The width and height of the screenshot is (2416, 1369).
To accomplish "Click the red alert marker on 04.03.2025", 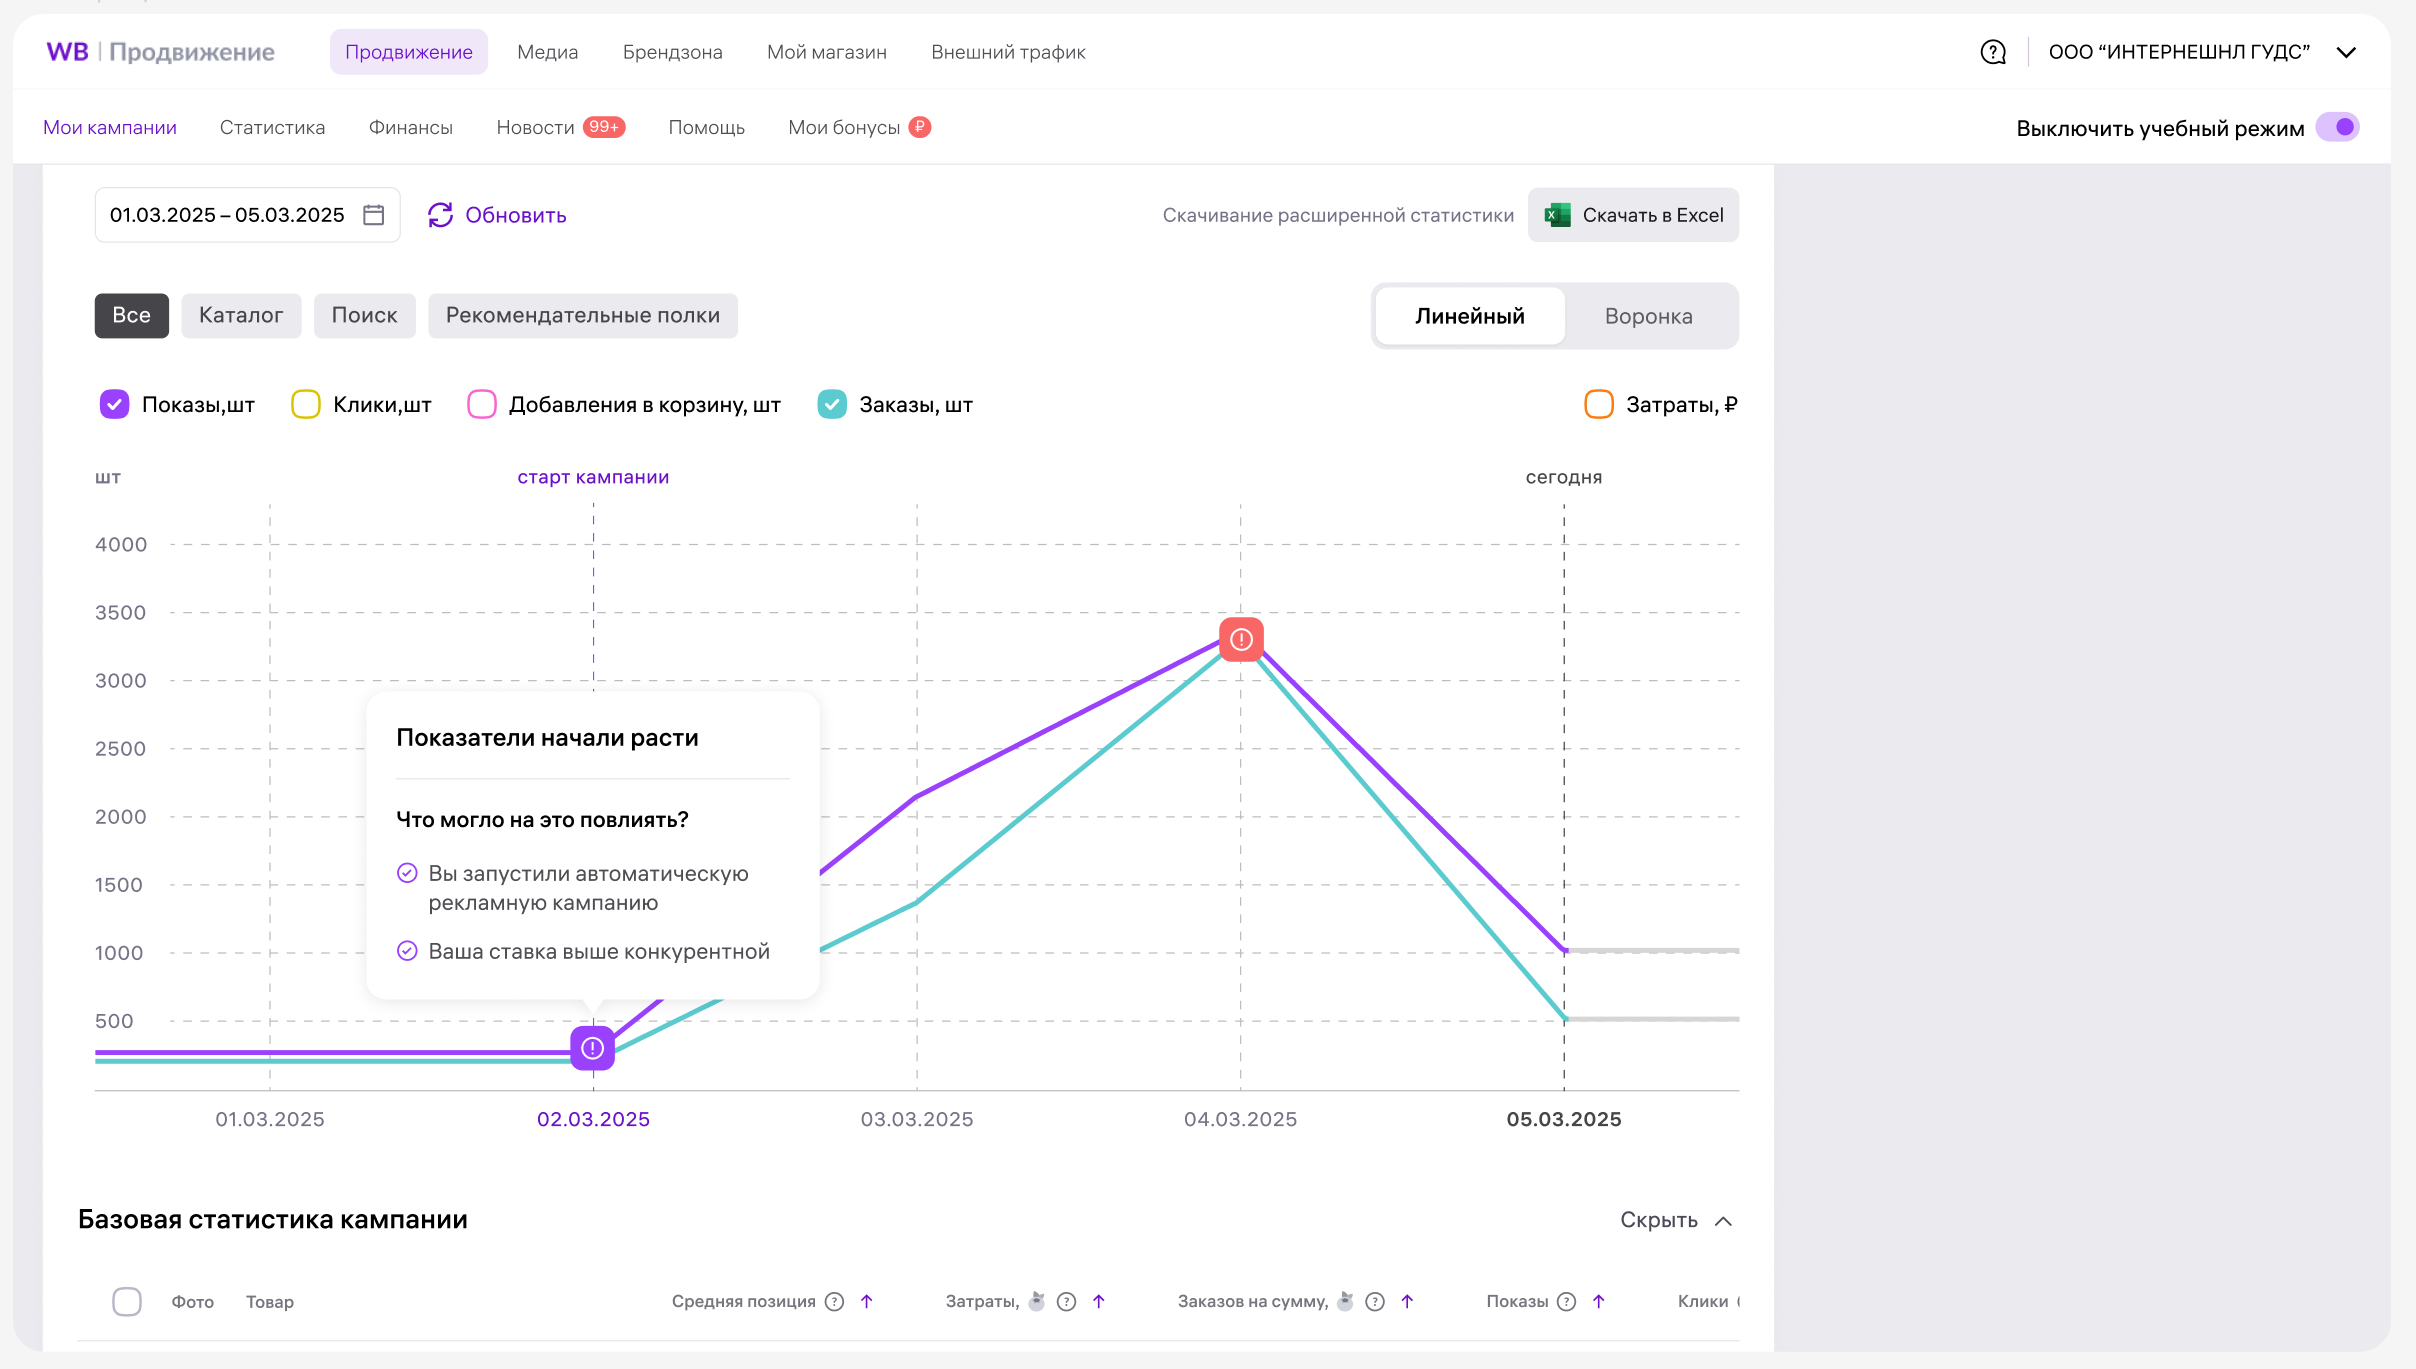I will [1241, 639].
